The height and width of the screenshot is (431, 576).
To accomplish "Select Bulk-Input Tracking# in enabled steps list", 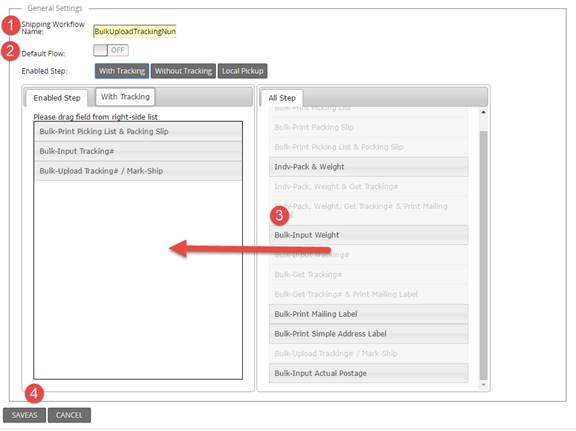I will pyautogui.click(x=138, y=151).
